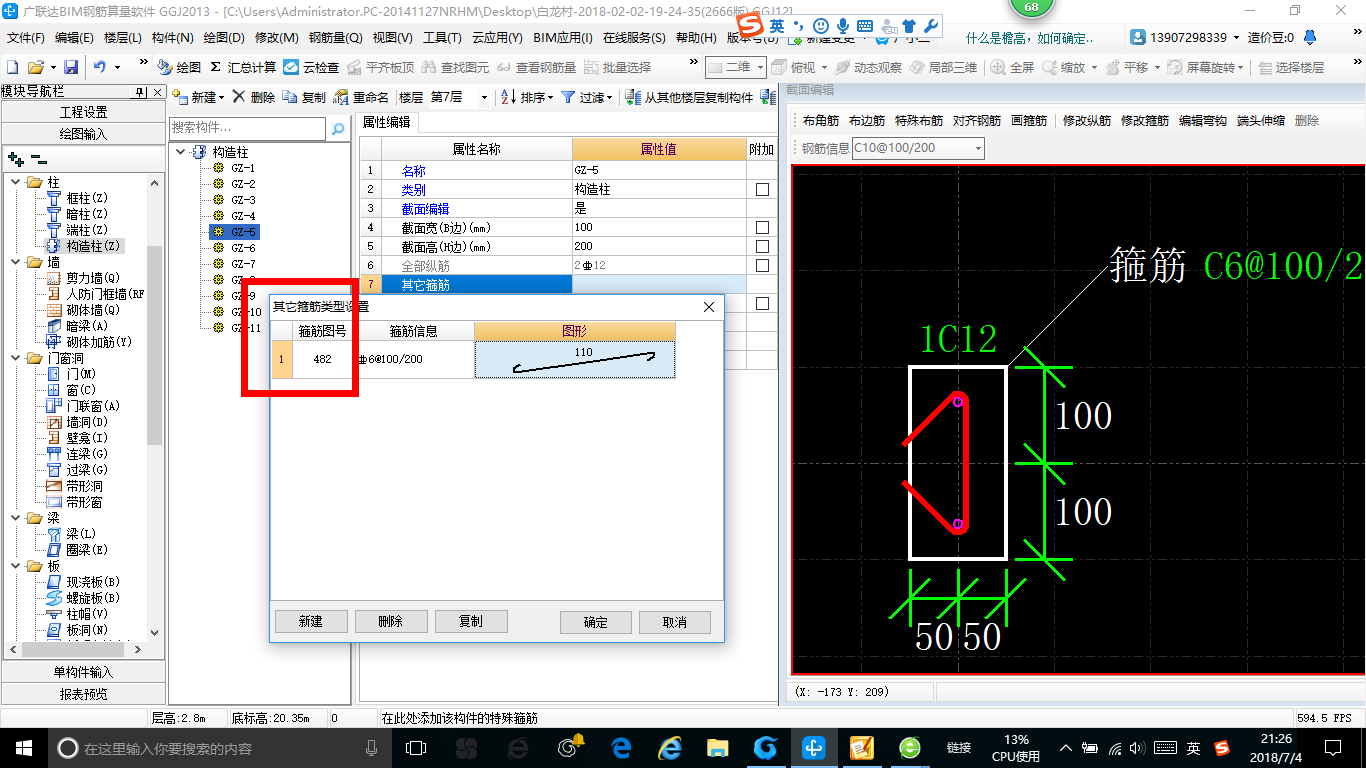Open file with the folder icon

(x=35, y=67)
